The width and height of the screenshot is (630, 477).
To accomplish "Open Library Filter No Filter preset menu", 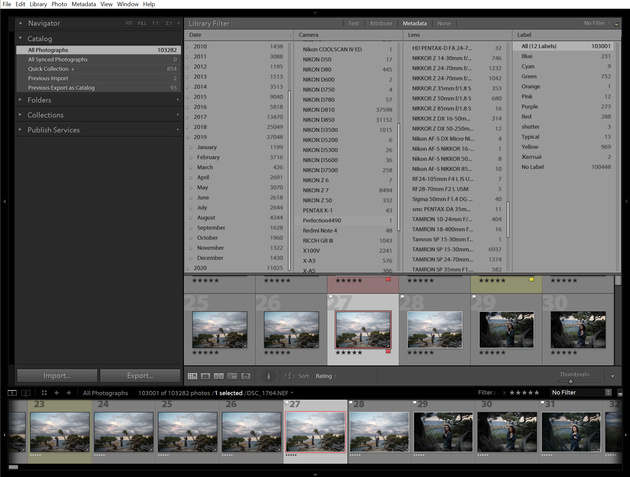I will point(596,23).
